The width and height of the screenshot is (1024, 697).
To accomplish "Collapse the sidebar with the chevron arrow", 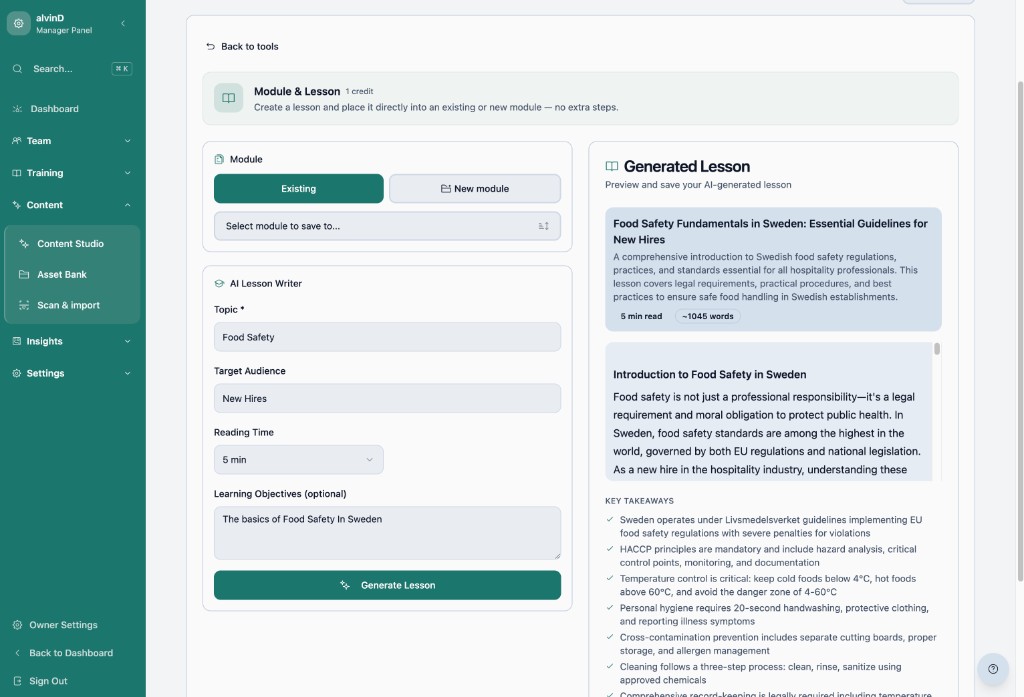I will 123,23.
